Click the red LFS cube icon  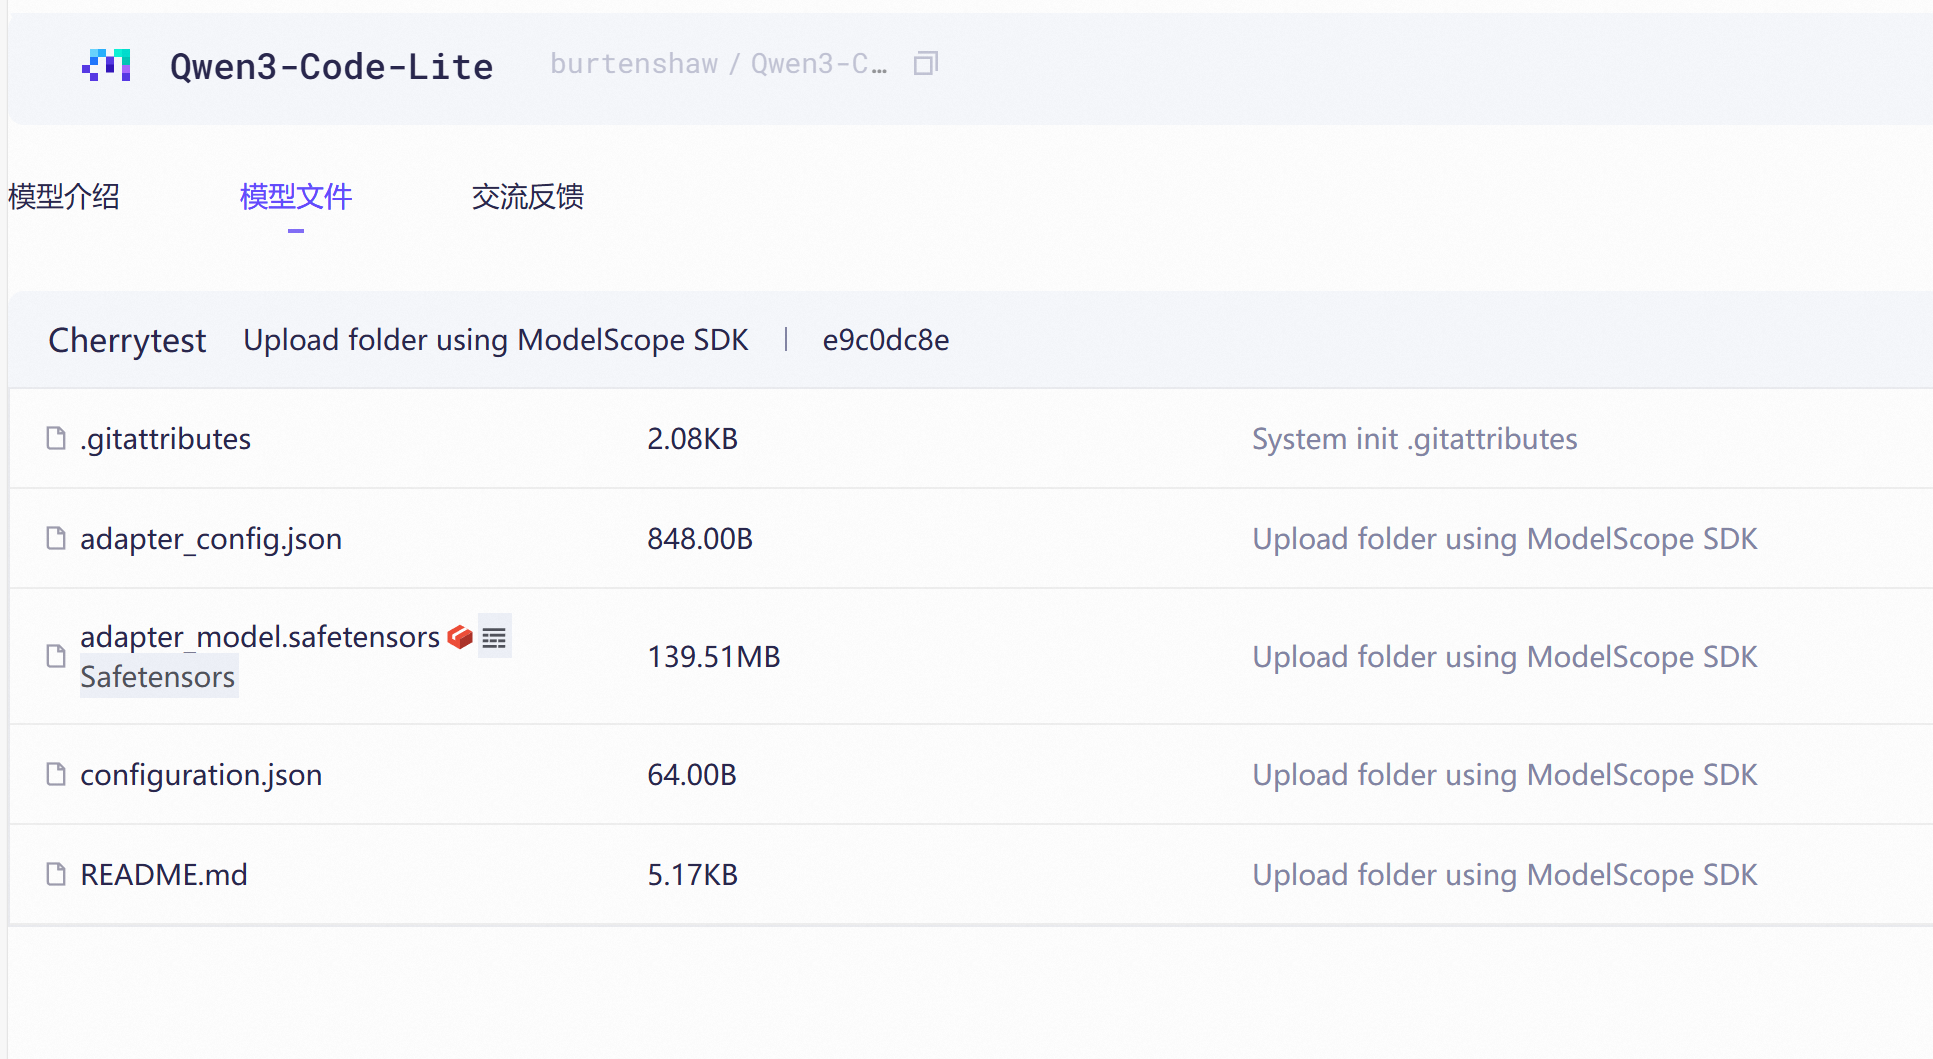pos(460,637)
